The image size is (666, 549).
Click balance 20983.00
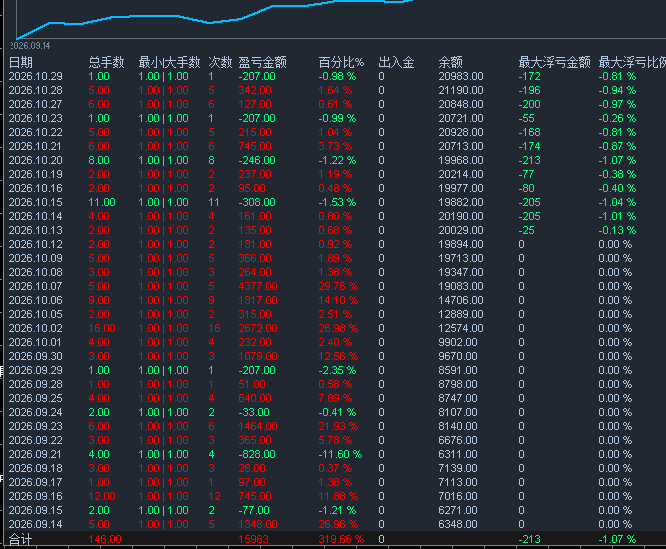tap(460, 76)
